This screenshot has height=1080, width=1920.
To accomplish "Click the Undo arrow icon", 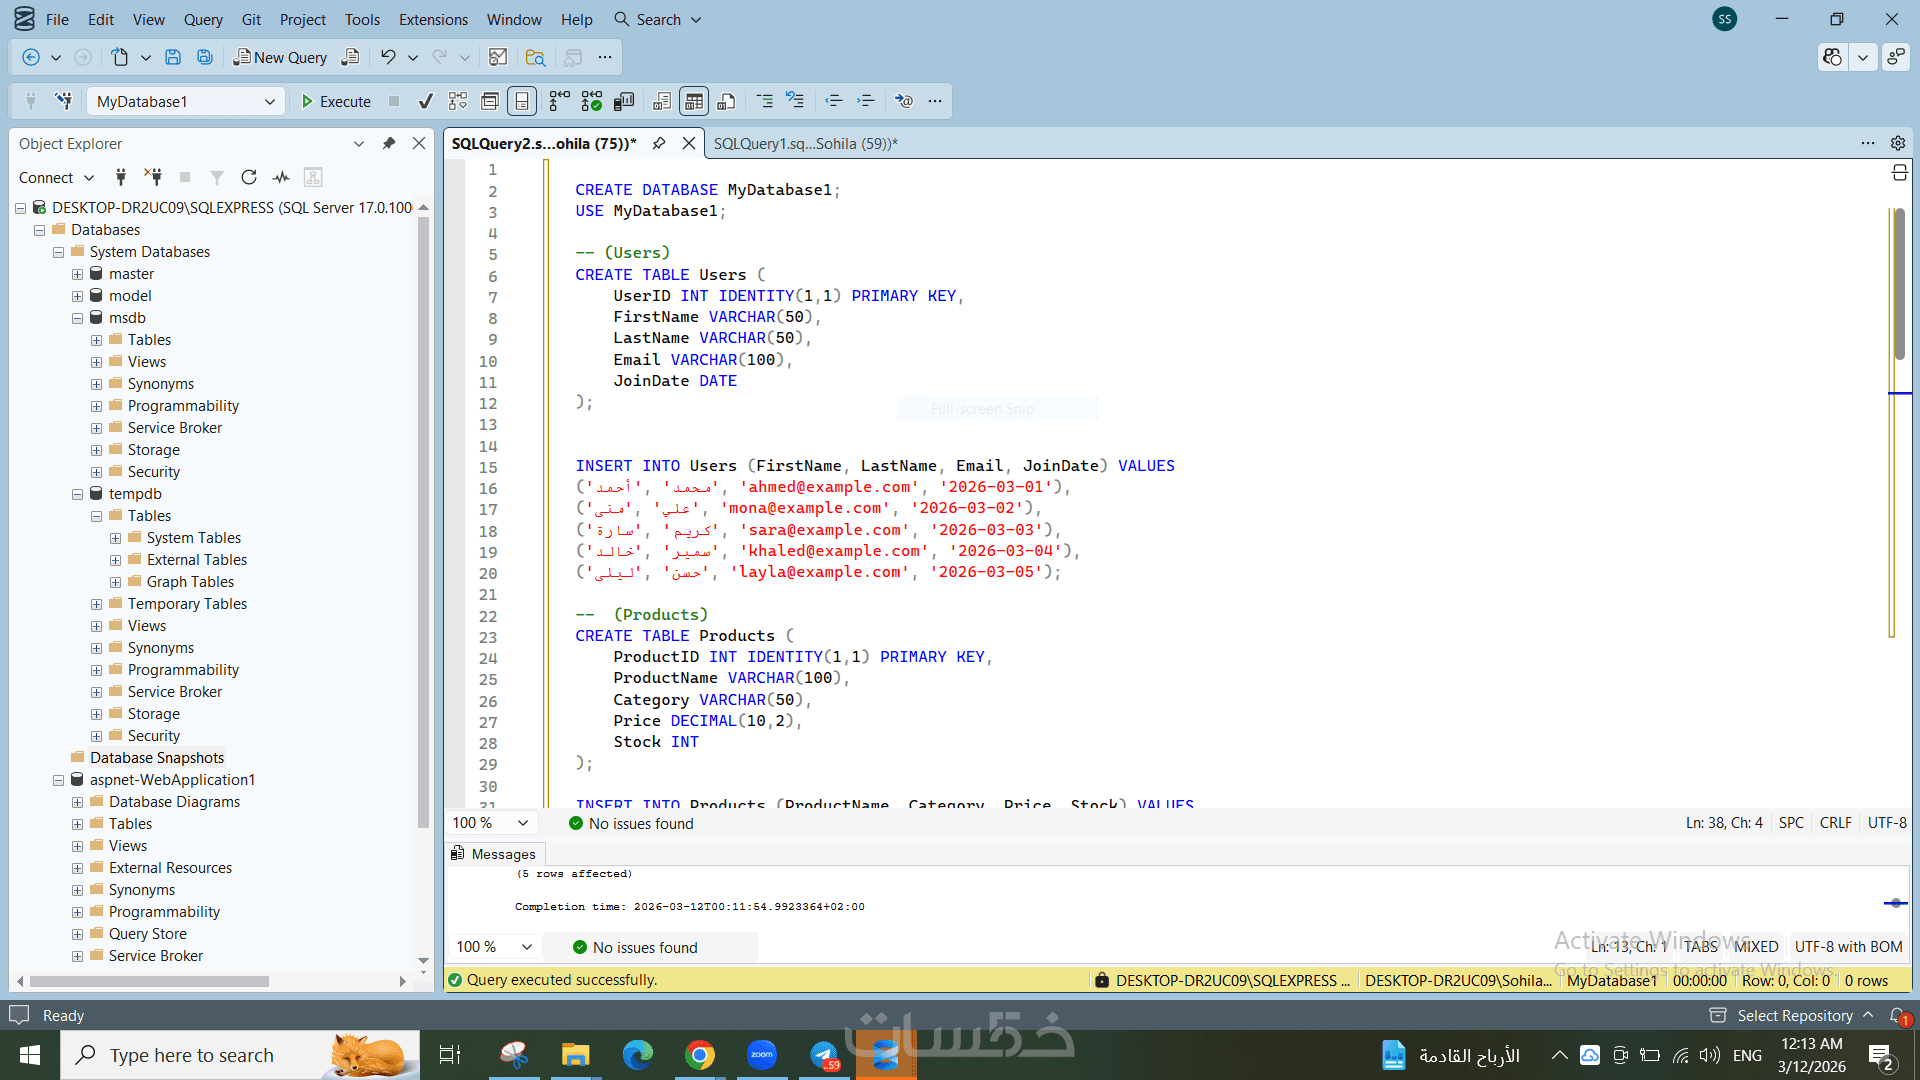I will [x=388, y=57].
